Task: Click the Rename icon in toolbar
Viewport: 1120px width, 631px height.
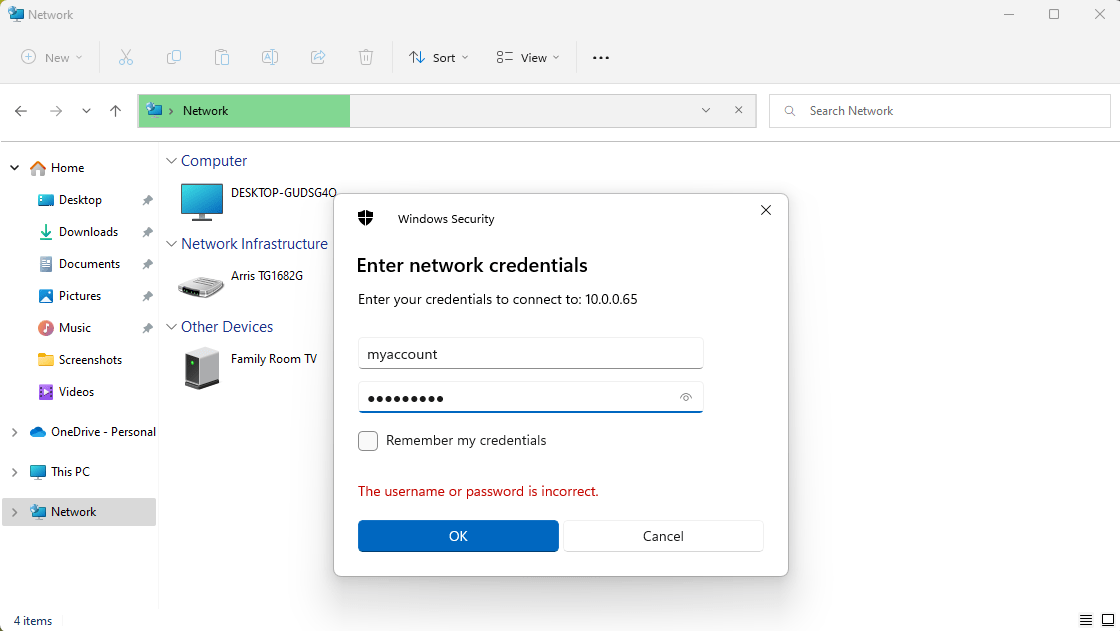Action: click(270, 57)
